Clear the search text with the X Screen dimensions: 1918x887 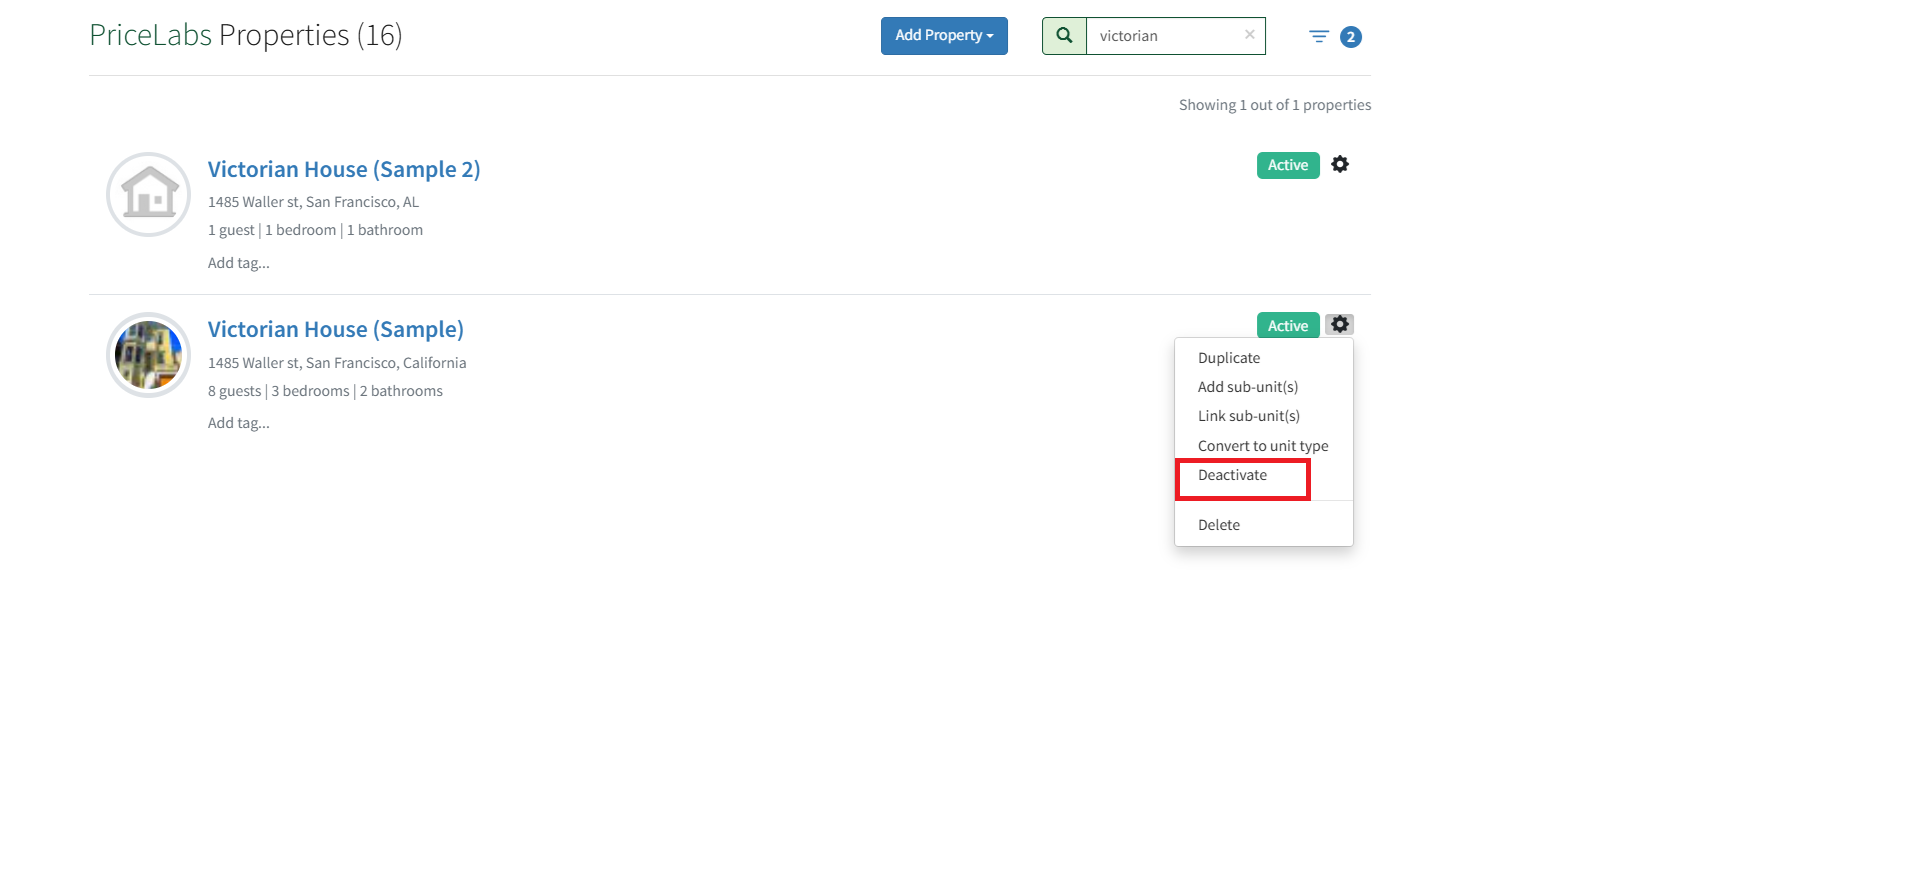click(1249, 35)
